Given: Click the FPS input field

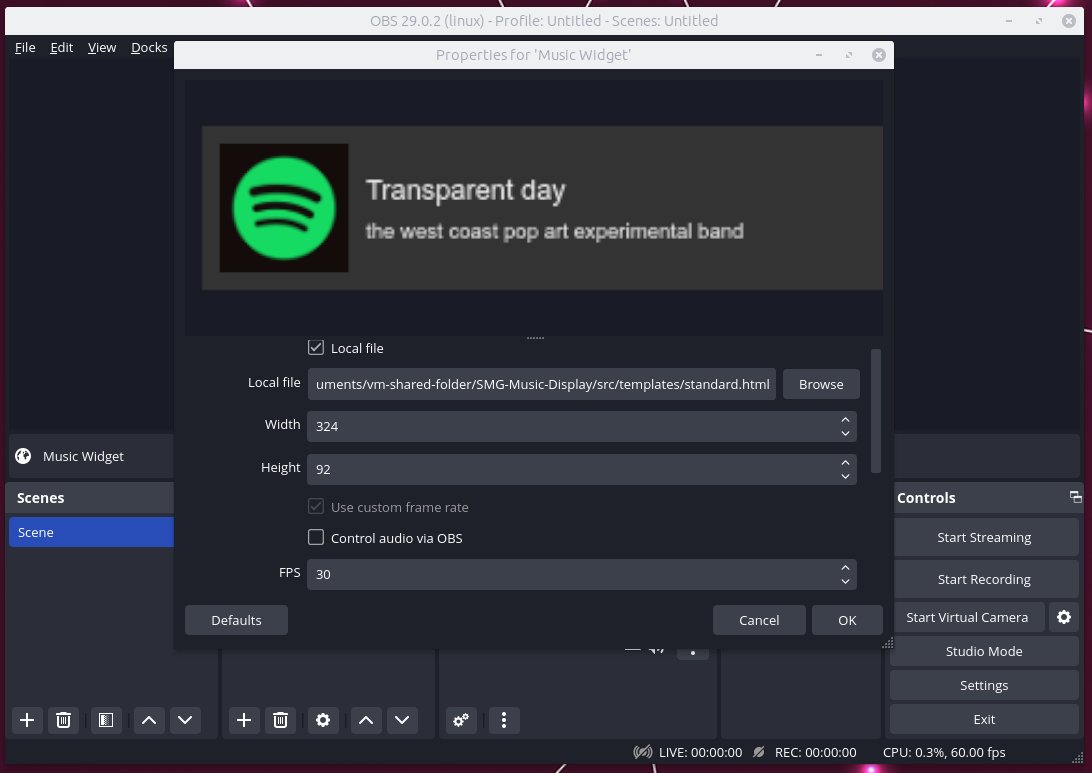Looking at the screenshot, I should click(572, 575).
